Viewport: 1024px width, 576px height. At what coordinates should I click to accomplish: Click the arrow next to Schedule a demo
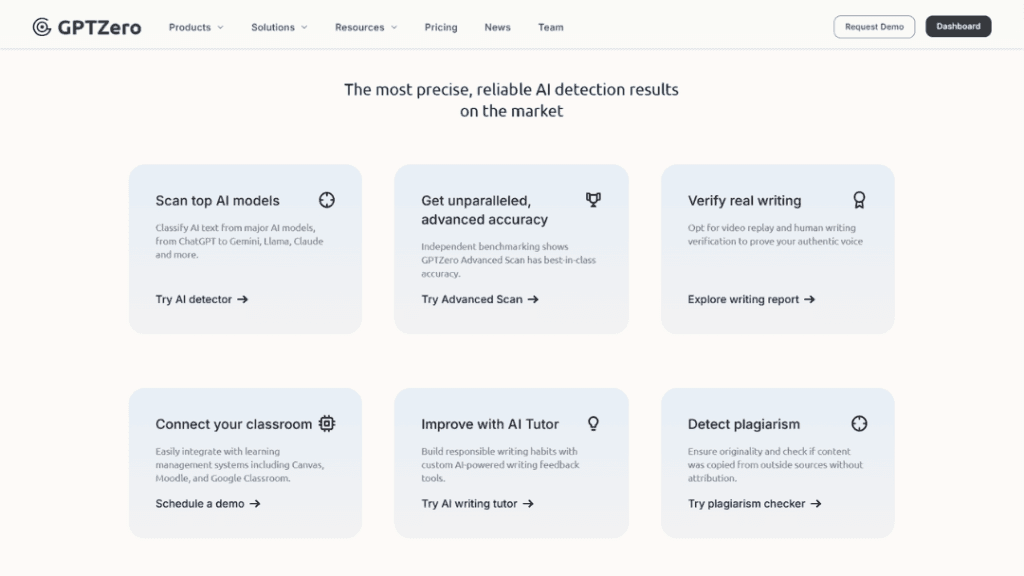[x=255, y=504]
